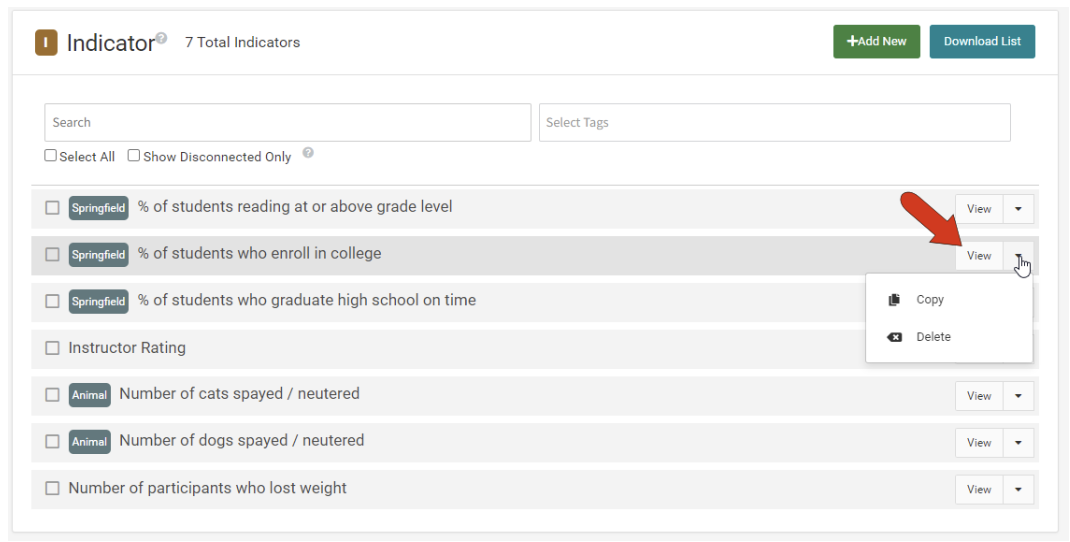Click the Animal tag on cats indicator
1070x542 pixels.
[x=89, y=395]
